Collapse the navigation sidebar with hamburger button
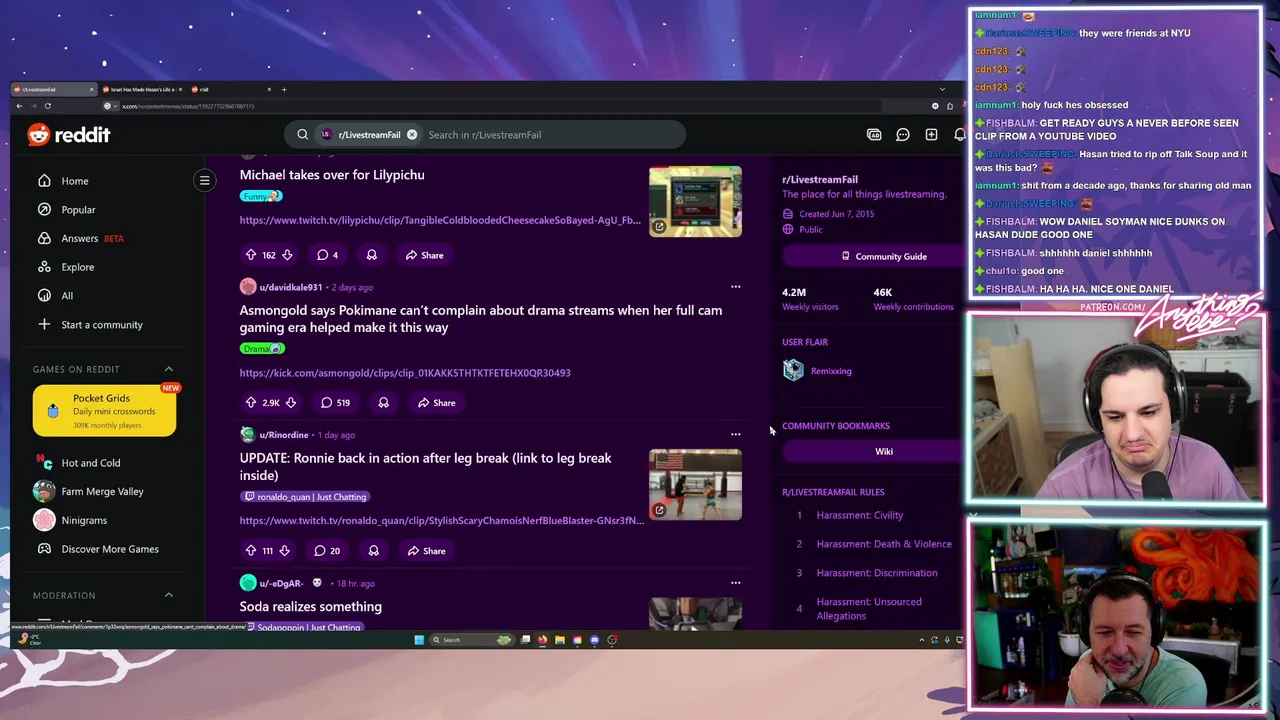 204,181
